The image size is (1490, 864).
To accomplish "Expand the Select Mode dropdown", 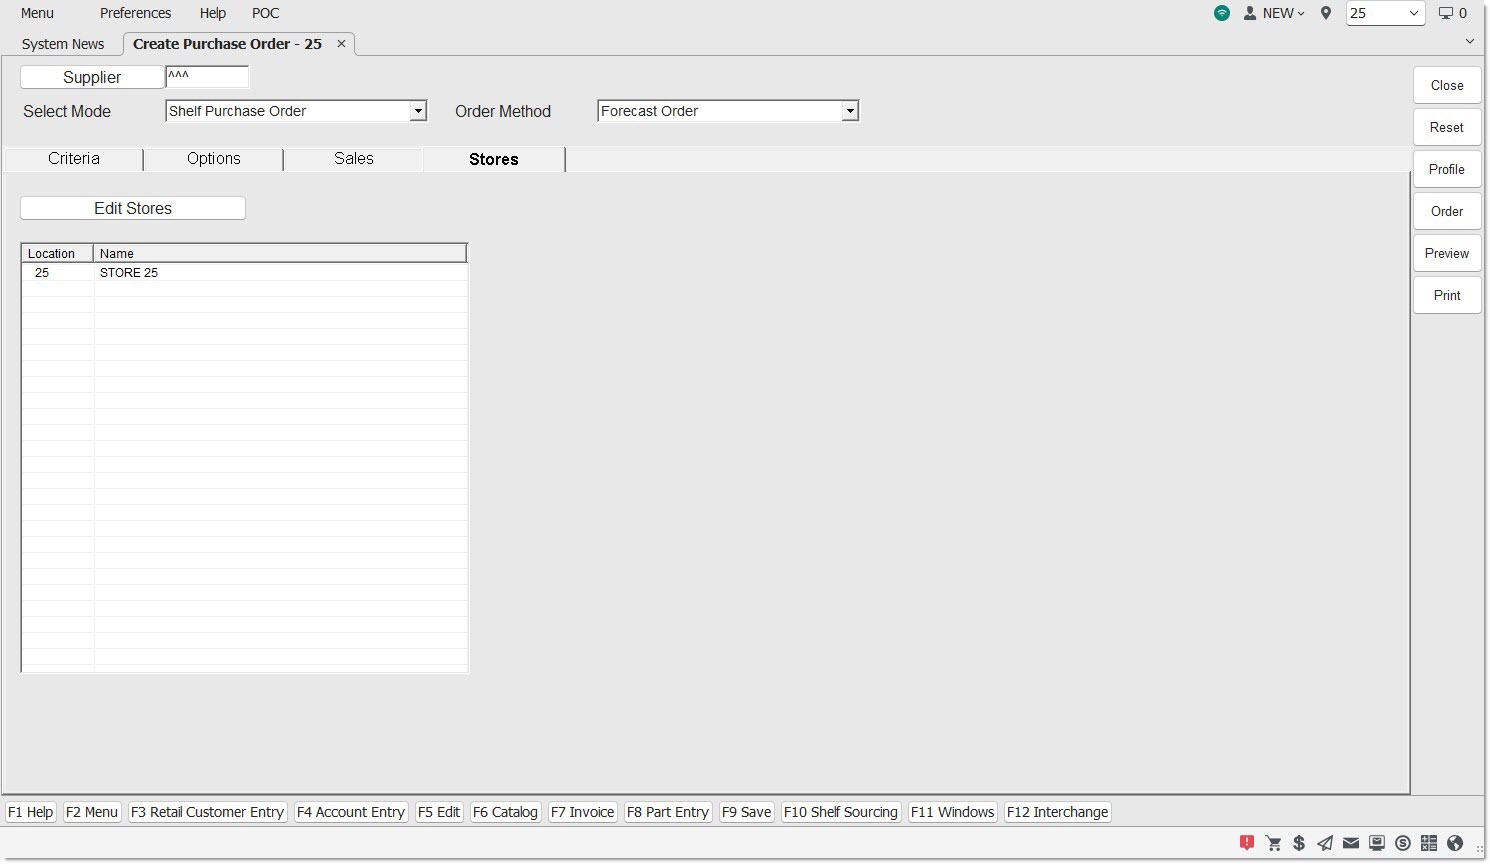I will click(418, 111).
